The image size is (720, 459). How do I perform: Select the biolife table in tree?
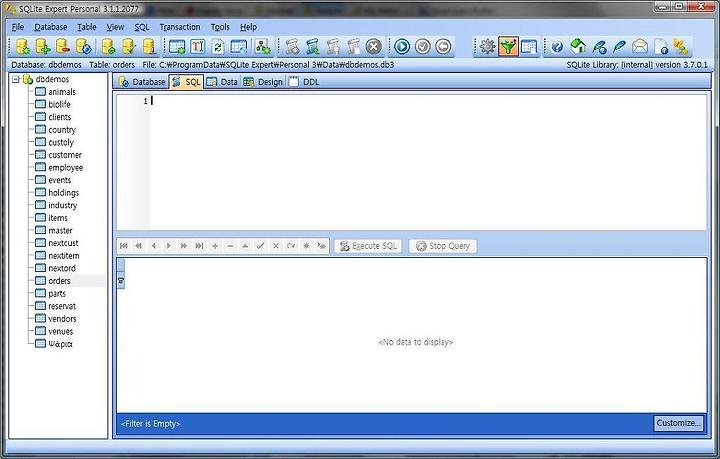59,105
